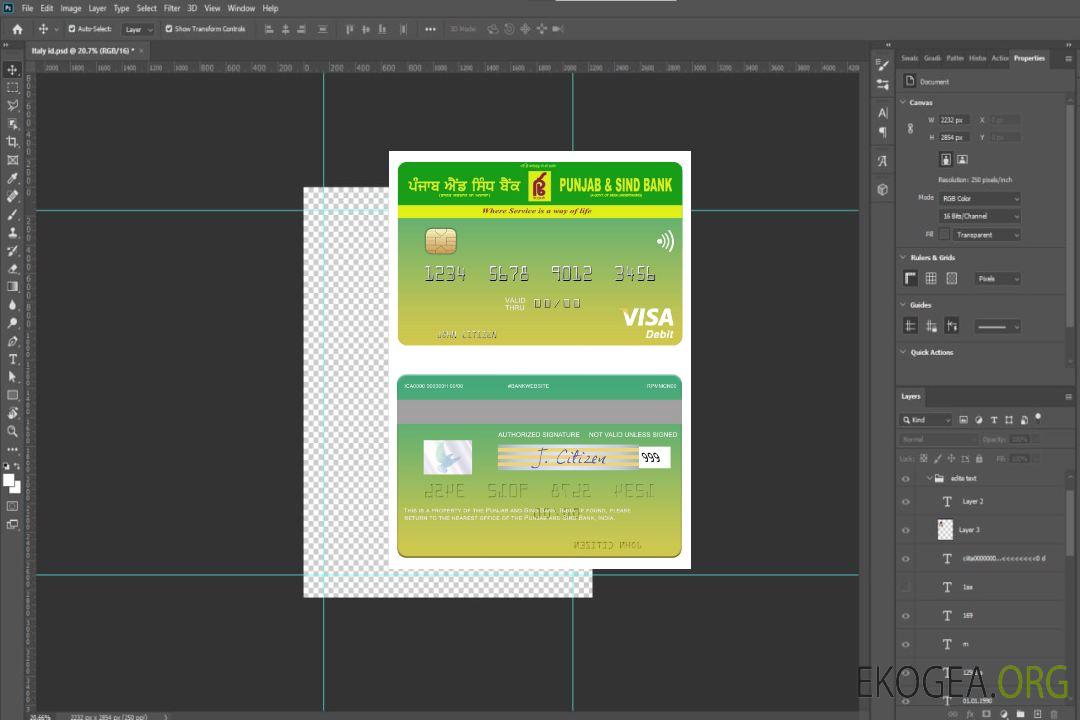Screen dimensions: 1080x720
Task: Select the Crop tool
Action: pyautogui.click(x=12, y=142)
